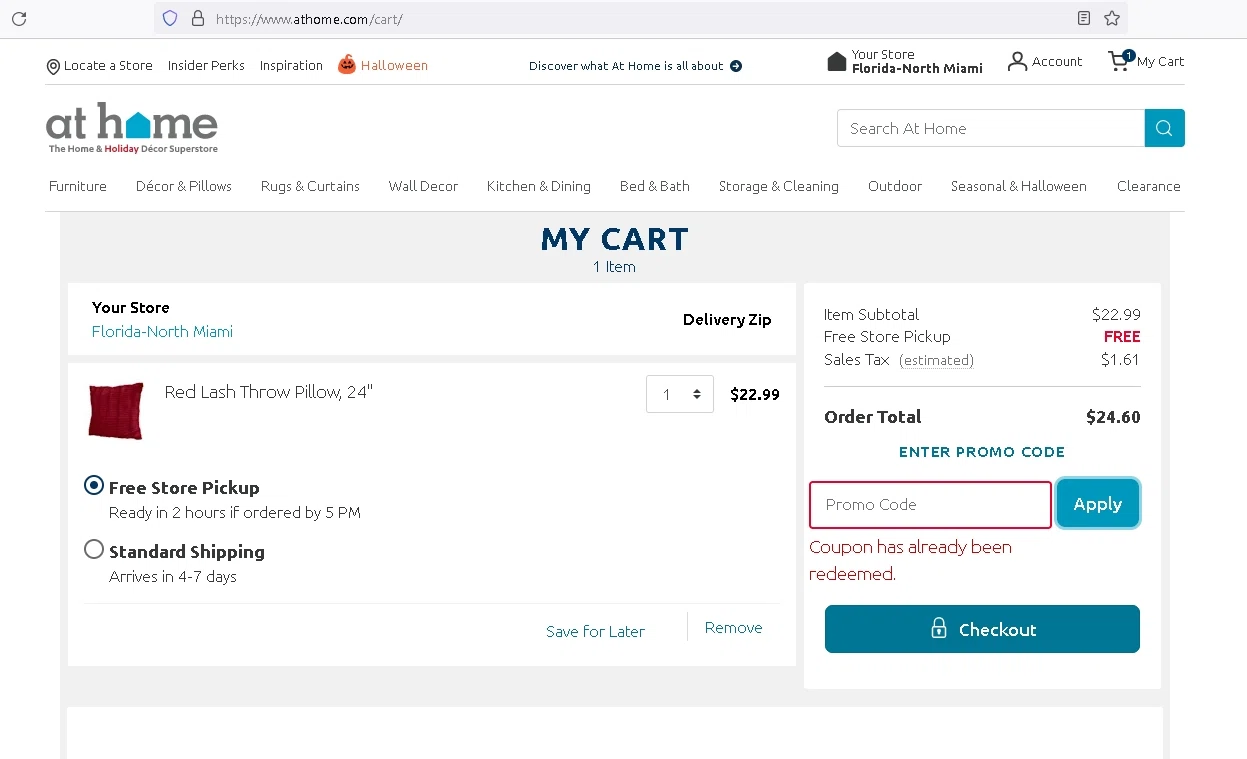The width and height of the screenshot is (1247, 759).
Task: Select Free Store Pickup option
Action: (x=94, y=486)
